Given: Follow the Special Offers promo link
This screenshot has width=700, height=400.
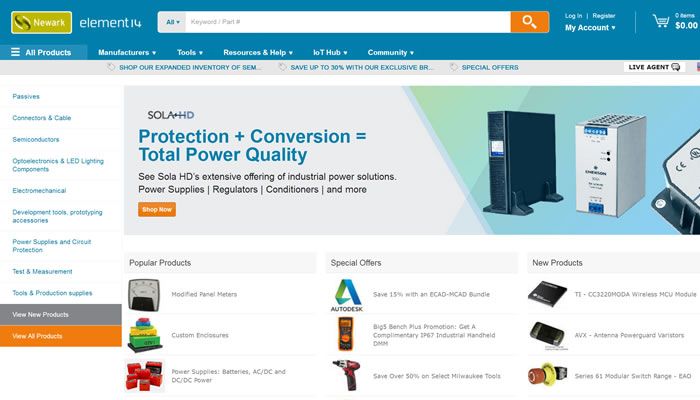Looking at the screenshot, I should click(490, 67).
